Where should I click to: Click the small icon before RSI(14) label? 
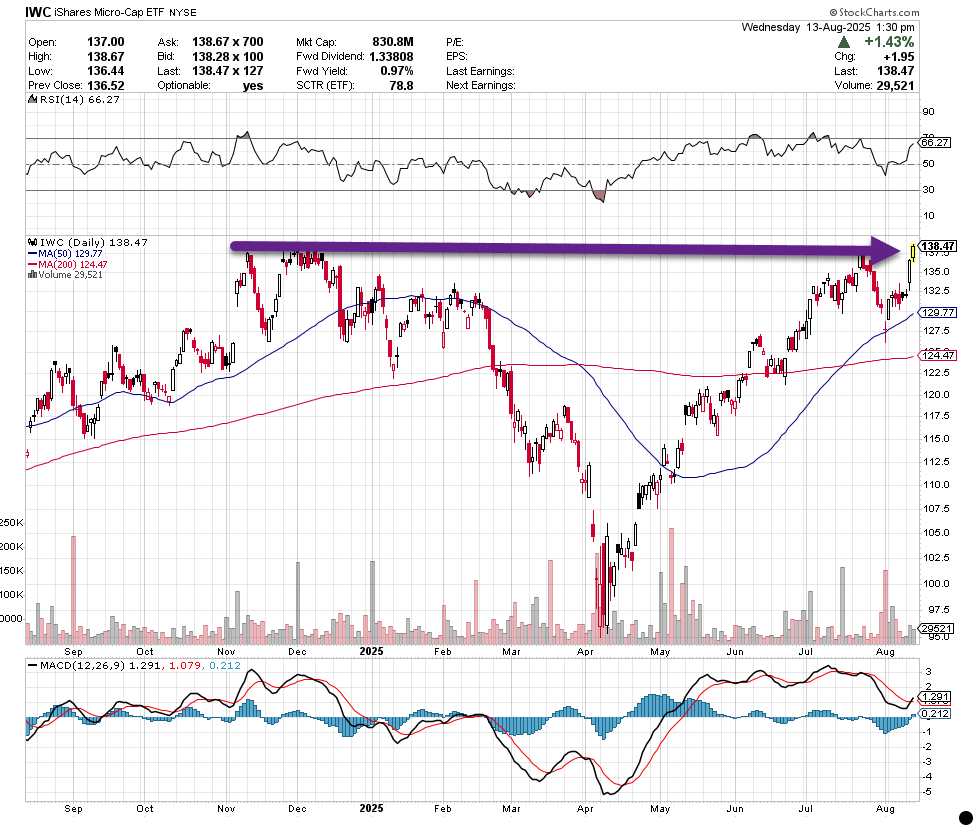pos(33,100)
